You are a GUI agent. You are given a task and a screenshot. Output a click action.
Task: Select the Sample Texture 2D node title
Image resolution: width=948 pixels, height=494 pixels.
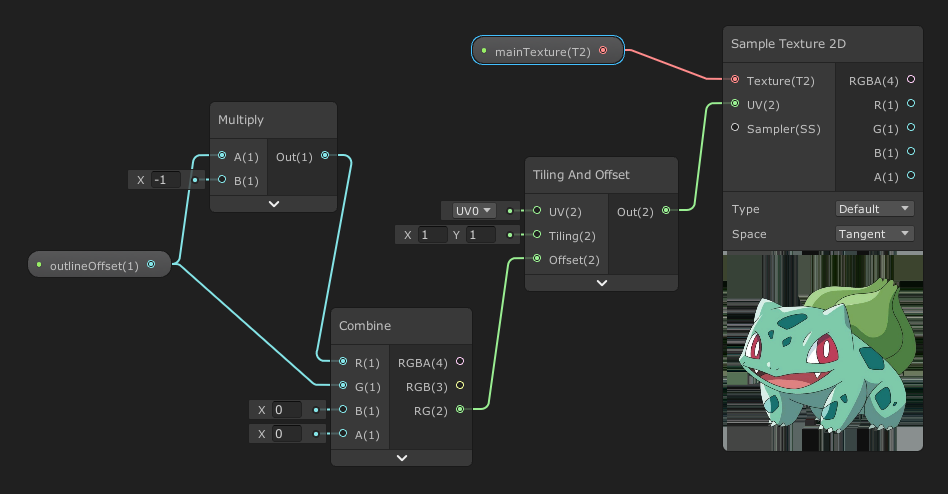click(788, 44)
